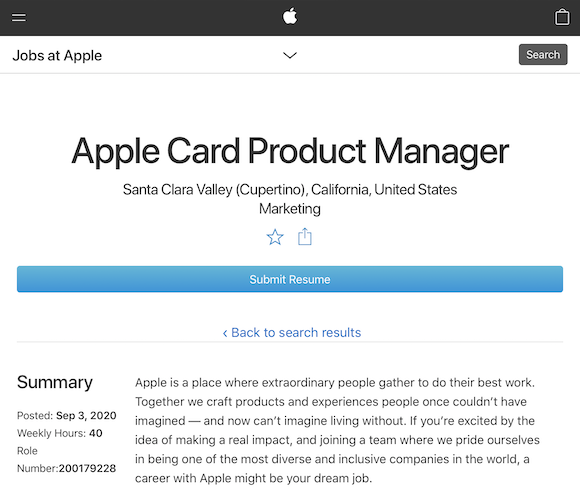Click the Summary heading
The image size is (580, 492).
55,382
